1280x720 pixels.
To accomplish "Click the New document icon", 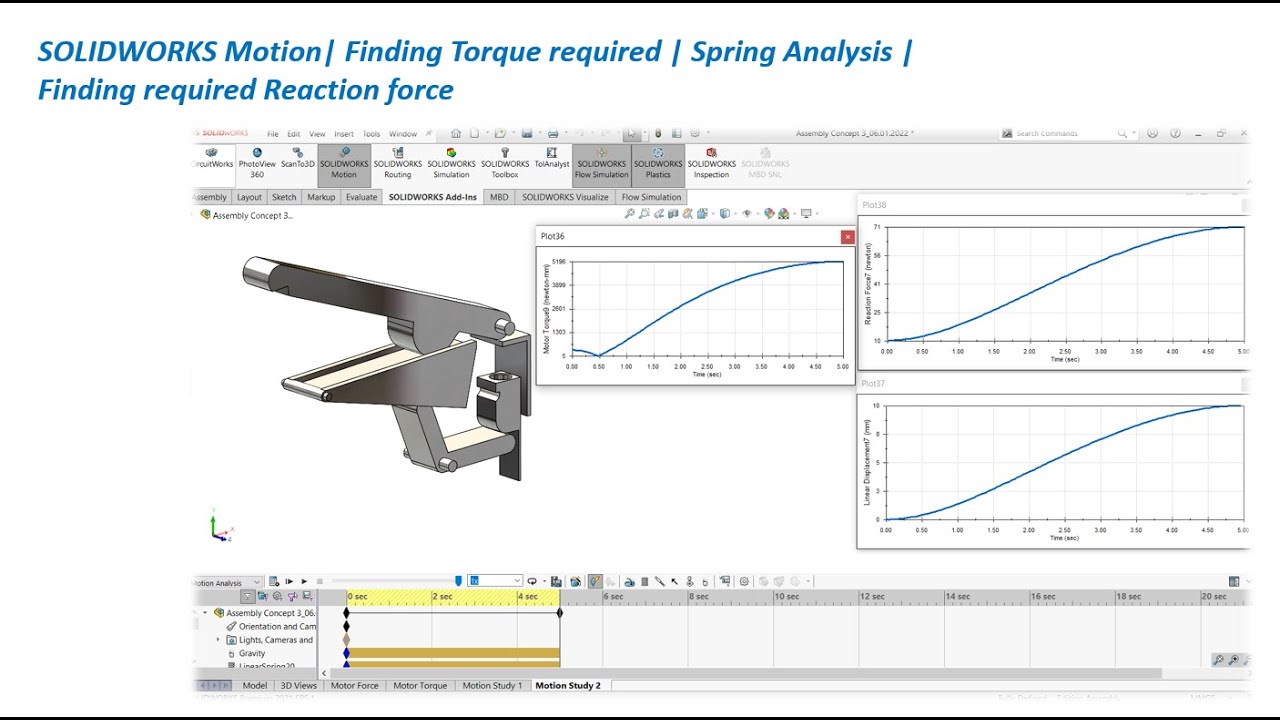I will click(x=474, y=133).
